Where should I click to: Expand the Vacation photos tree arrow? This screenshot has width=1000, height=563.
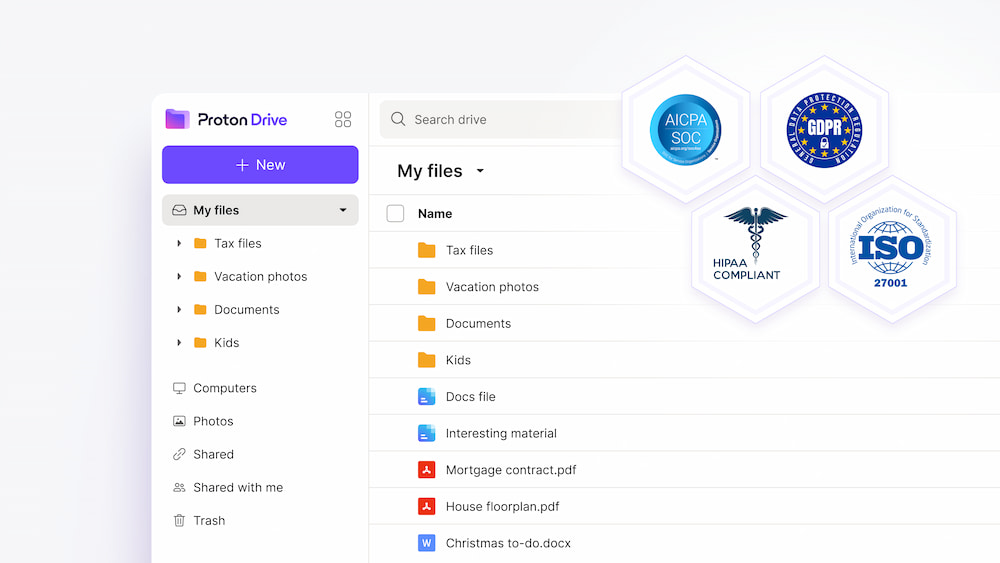179,276
